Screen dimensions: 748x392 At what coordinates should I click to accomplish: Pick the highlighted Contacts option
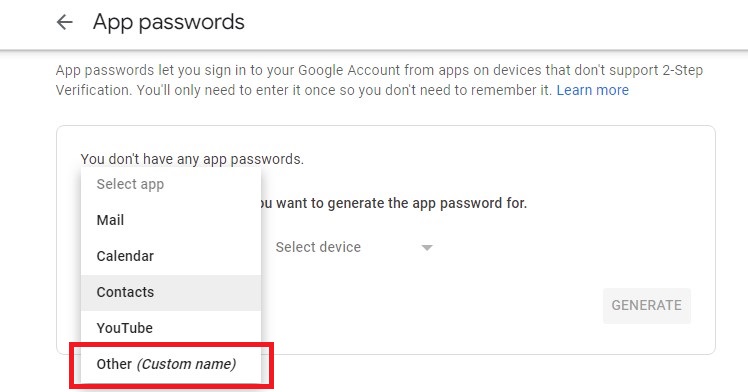pos(171,292)
